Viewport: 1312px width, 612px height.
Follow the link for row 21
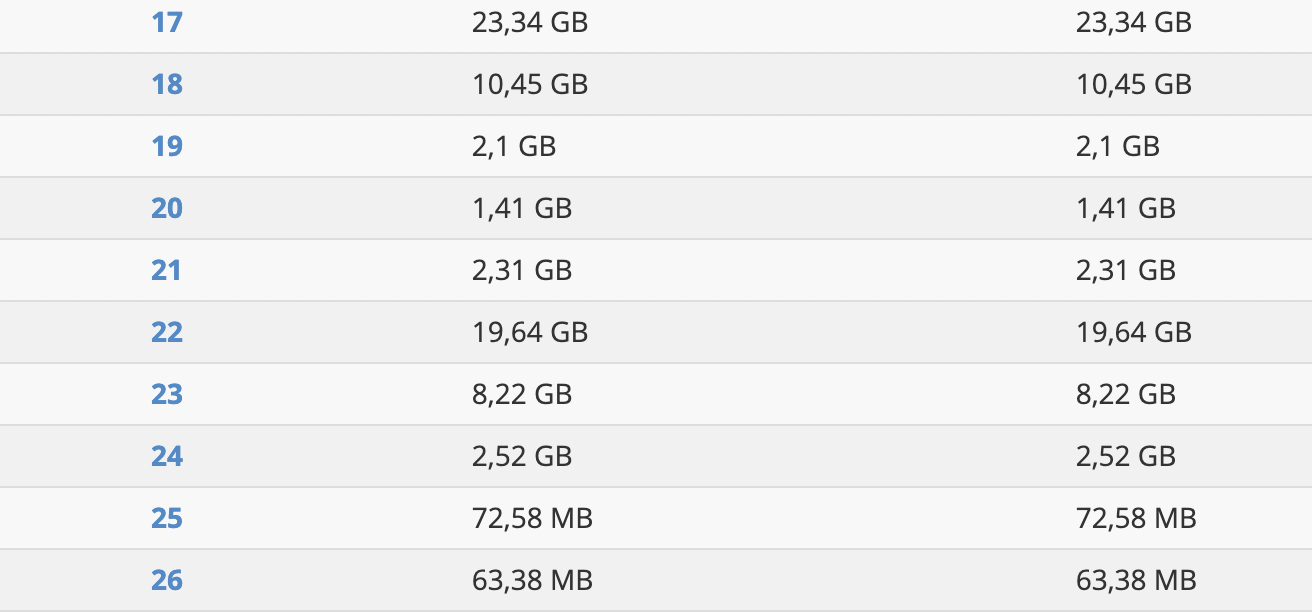pyautogui.click(x=167, y=270)
